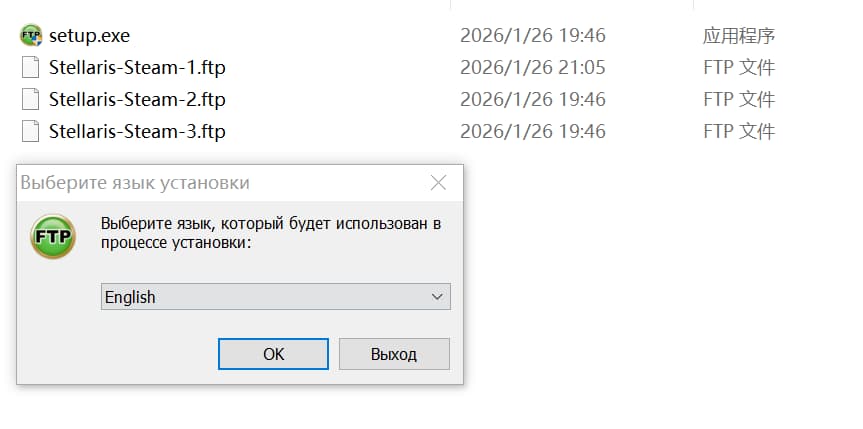Screen dimensions: 863x429
Task: Select the Stellaris-Steam-1.ftp file icon
Action: click(x=31, y=68)
